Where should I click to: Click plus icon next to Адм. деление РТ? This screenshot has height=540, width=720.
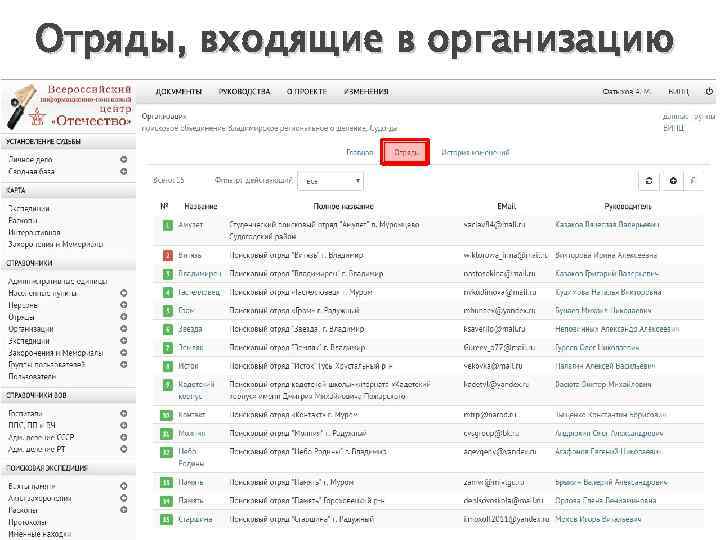tap(124, 449)
